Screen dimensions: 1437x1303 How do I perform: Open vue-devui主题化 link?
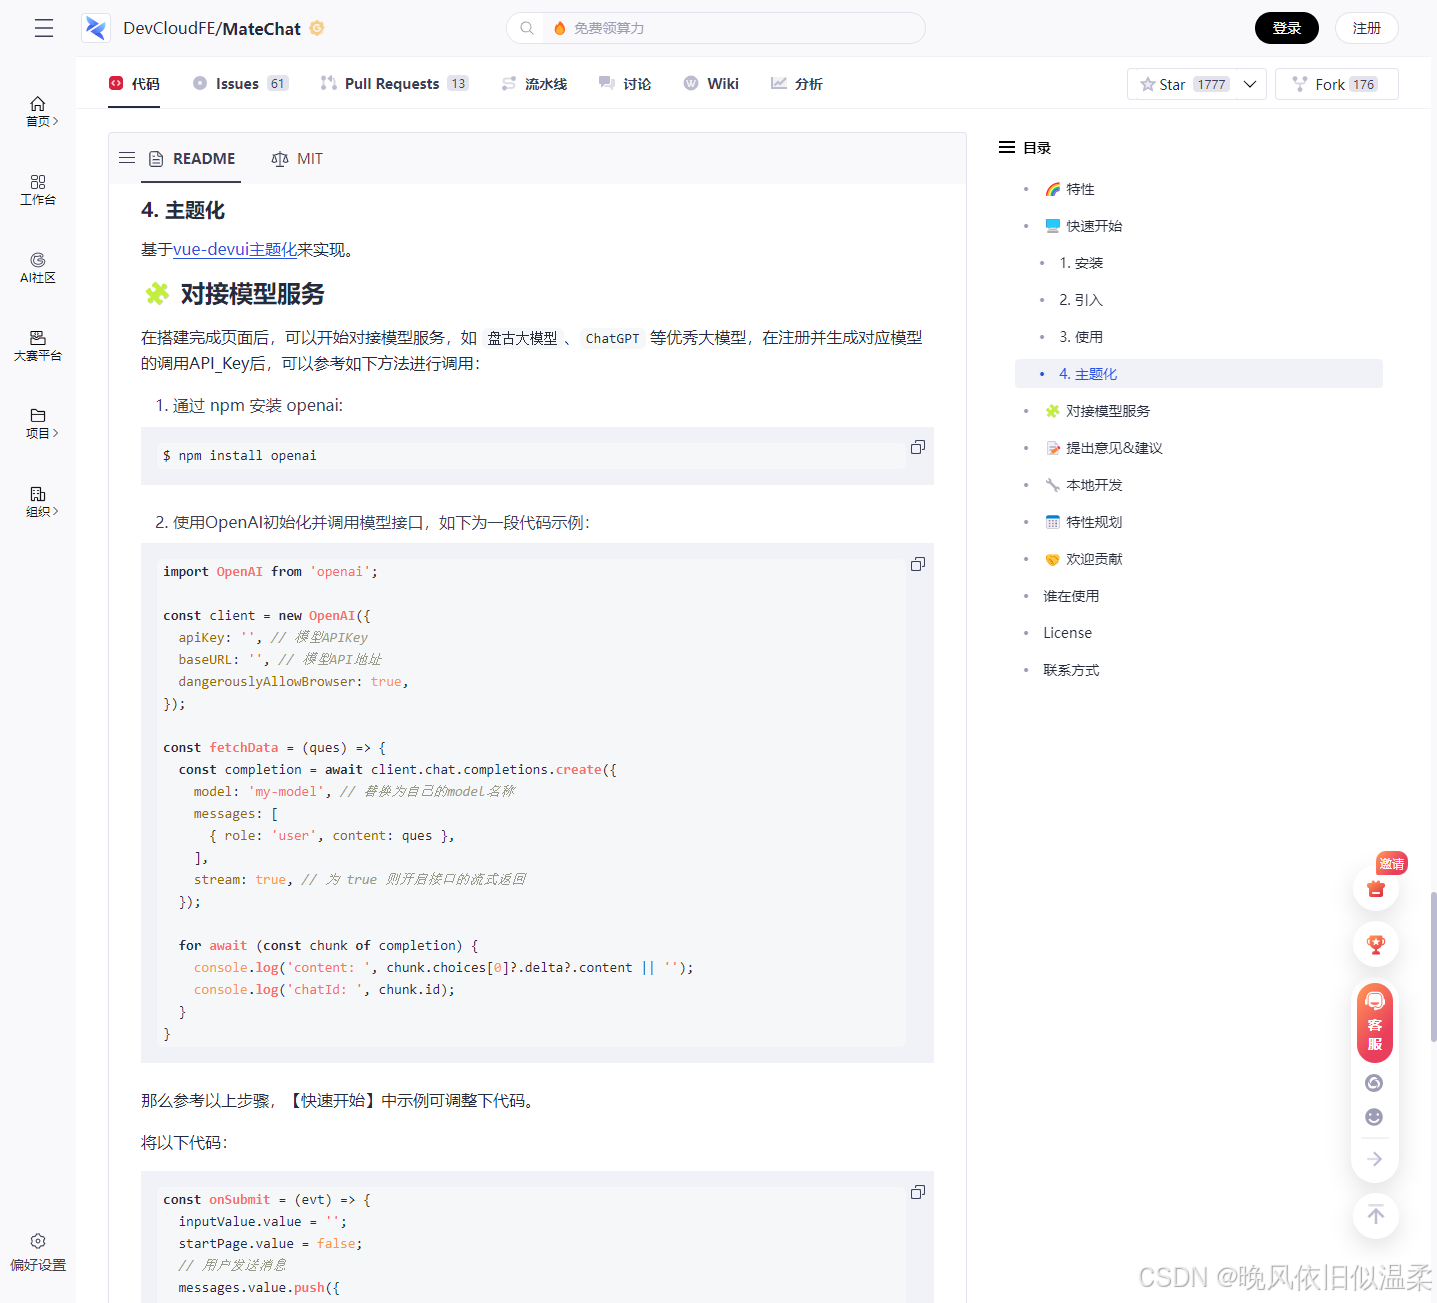pyautogui.click(x=235, y=249)
